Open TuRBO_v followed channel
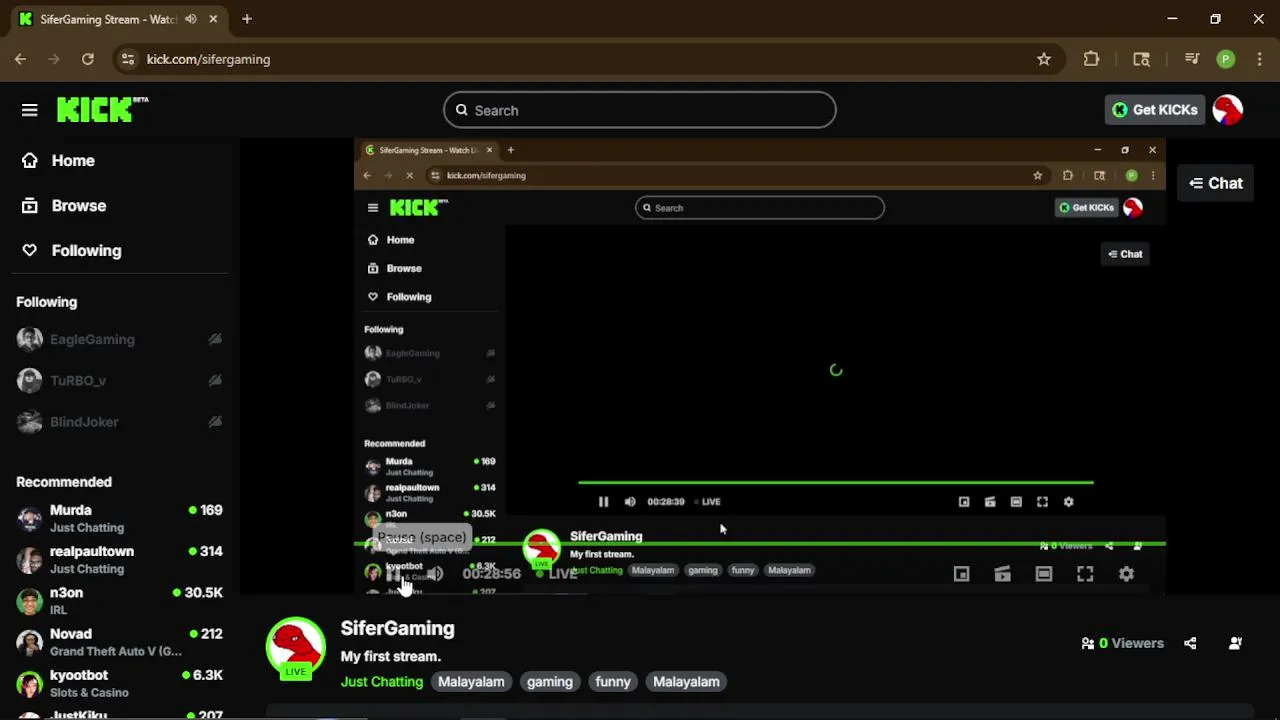1280x720 pixels. click(x=120, y=380)
